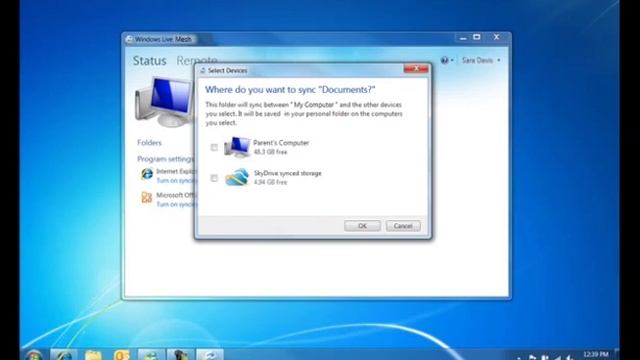Screen dimensions: 640x360
Task: Click the Parent's Computer monitor icon
Action: (237, 147)
